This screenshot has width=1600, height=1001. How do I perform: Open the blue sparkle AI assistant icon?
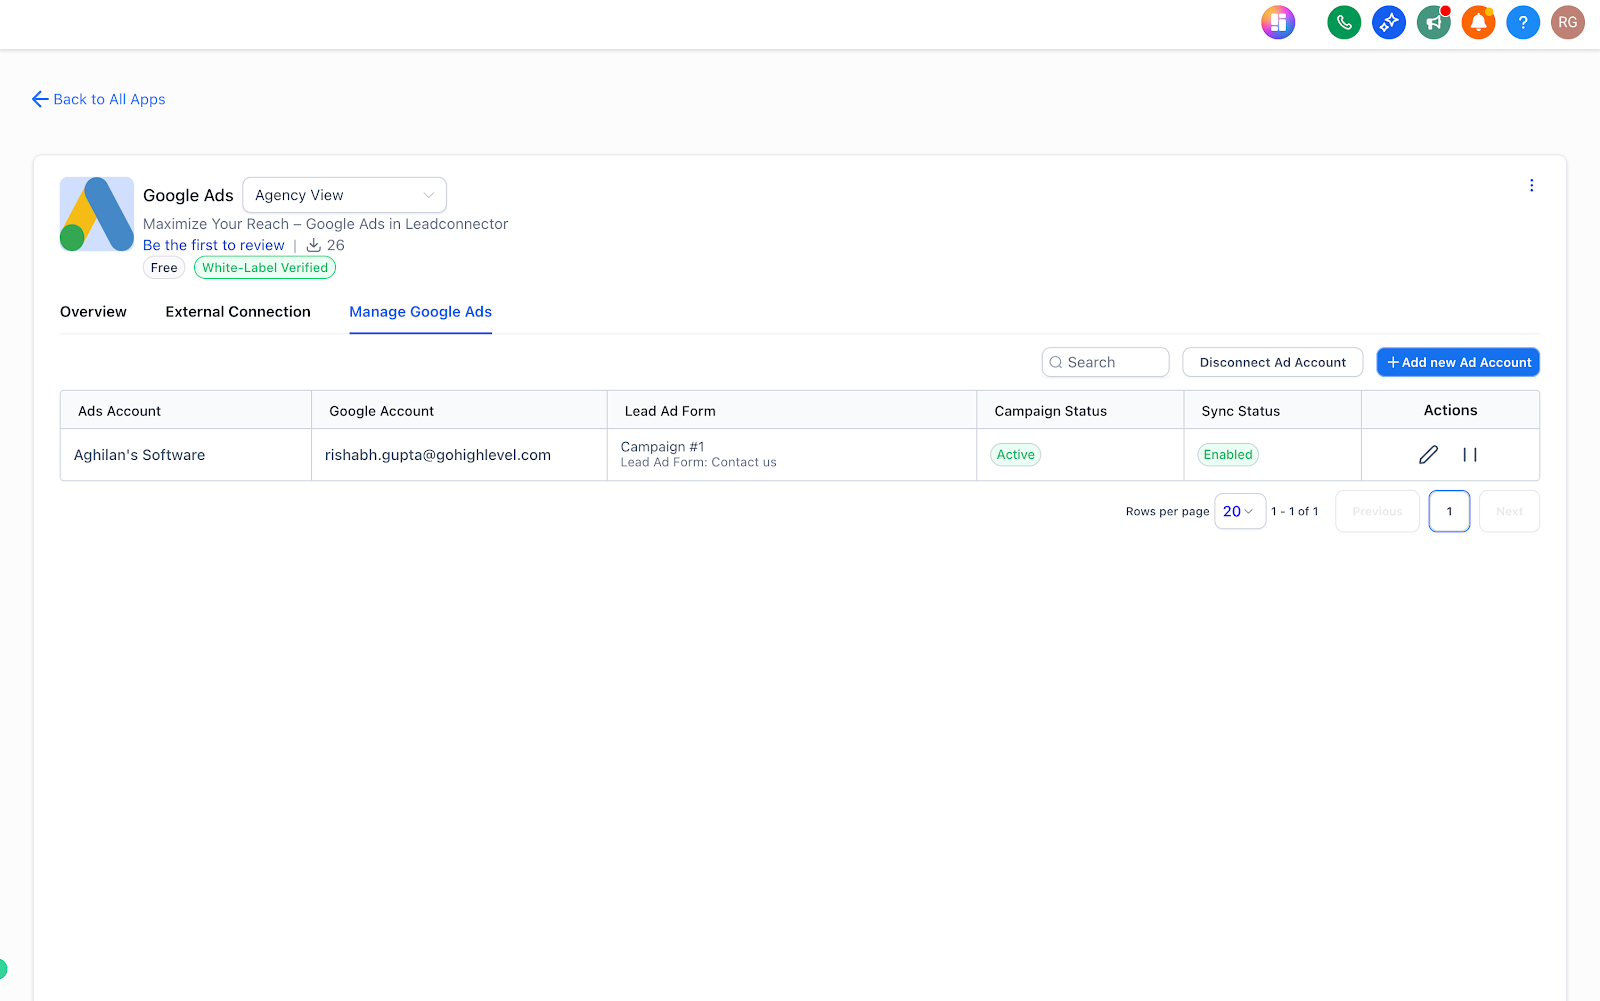[1389, 22]
